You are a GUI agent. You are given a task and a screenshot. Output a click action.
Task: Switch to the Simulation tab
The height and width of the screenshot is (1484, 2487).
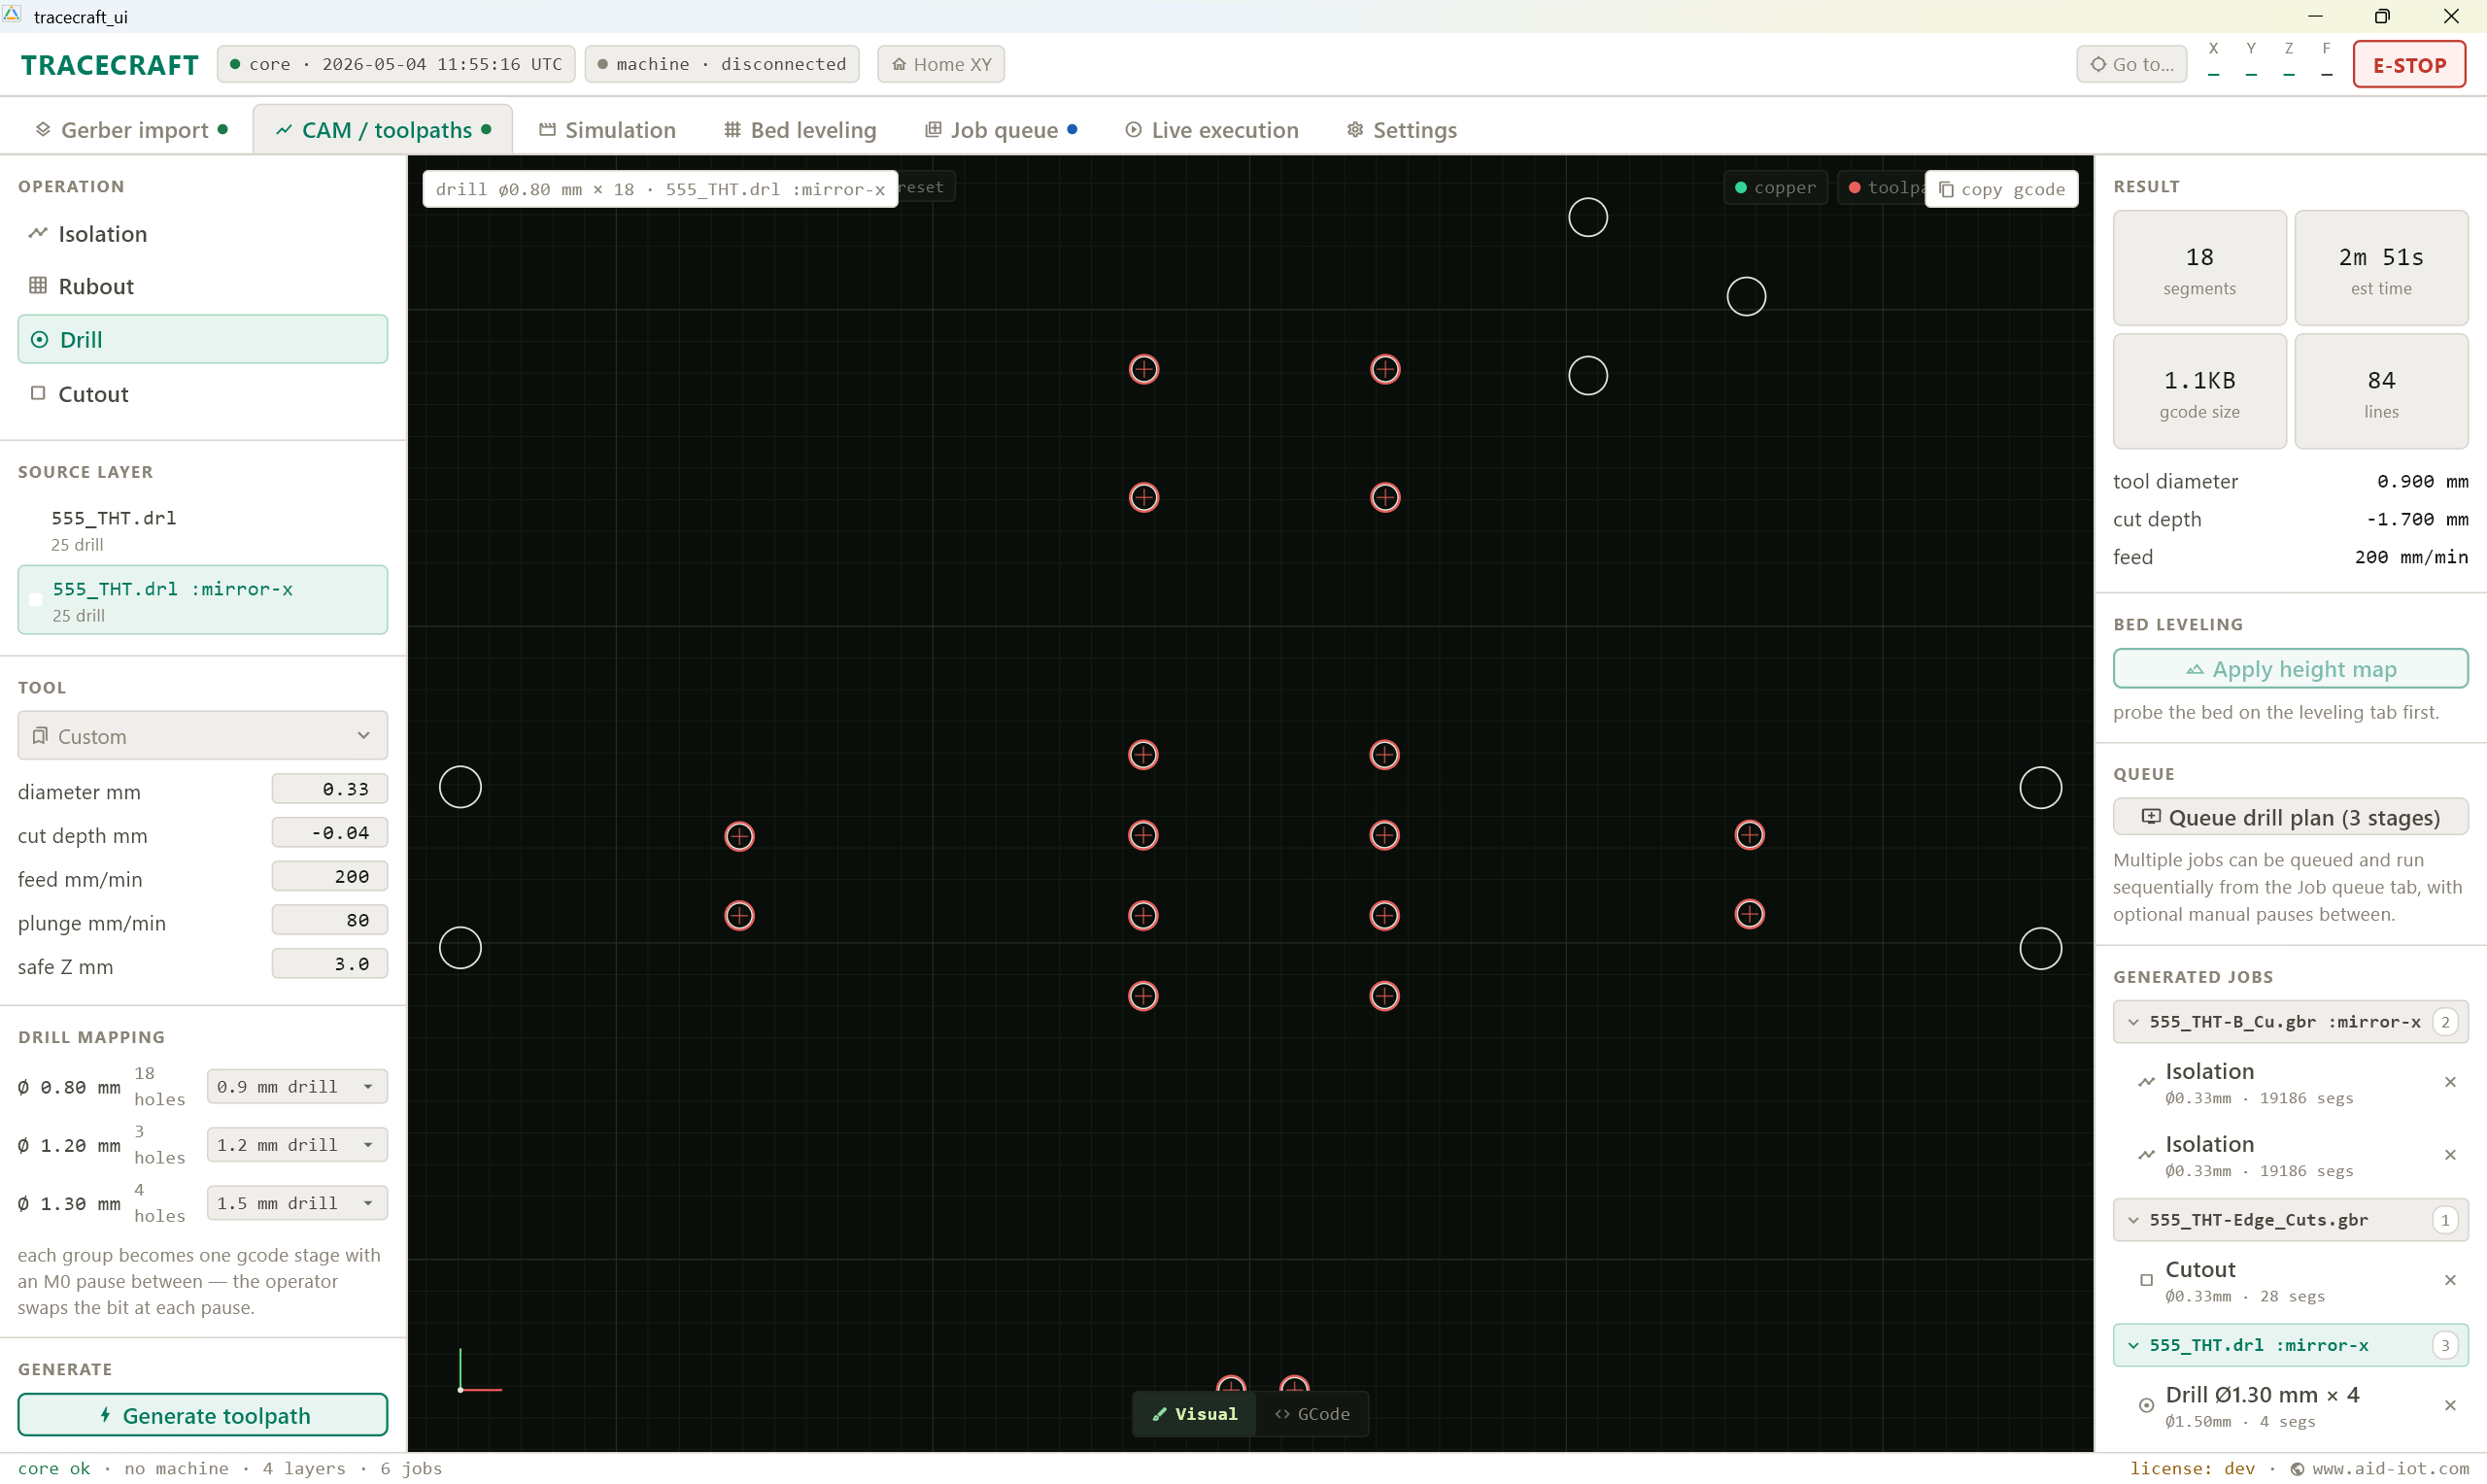click(x=606, y=130)
